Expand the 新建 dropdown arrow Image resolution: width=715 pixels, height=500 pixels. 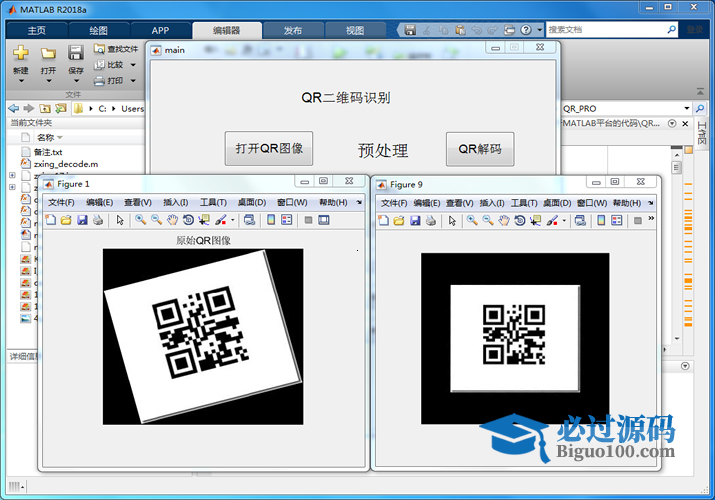click(21, 81)
